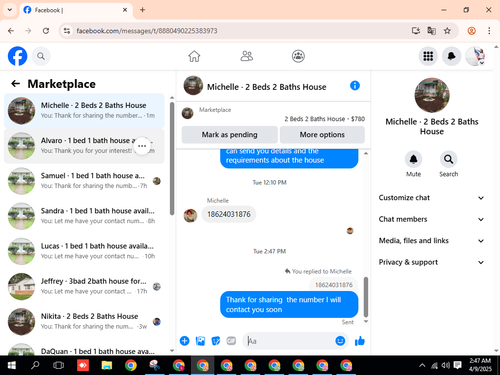Open new browser tab
This screenshot has width=500, height=375.
(x=142, y=10)
